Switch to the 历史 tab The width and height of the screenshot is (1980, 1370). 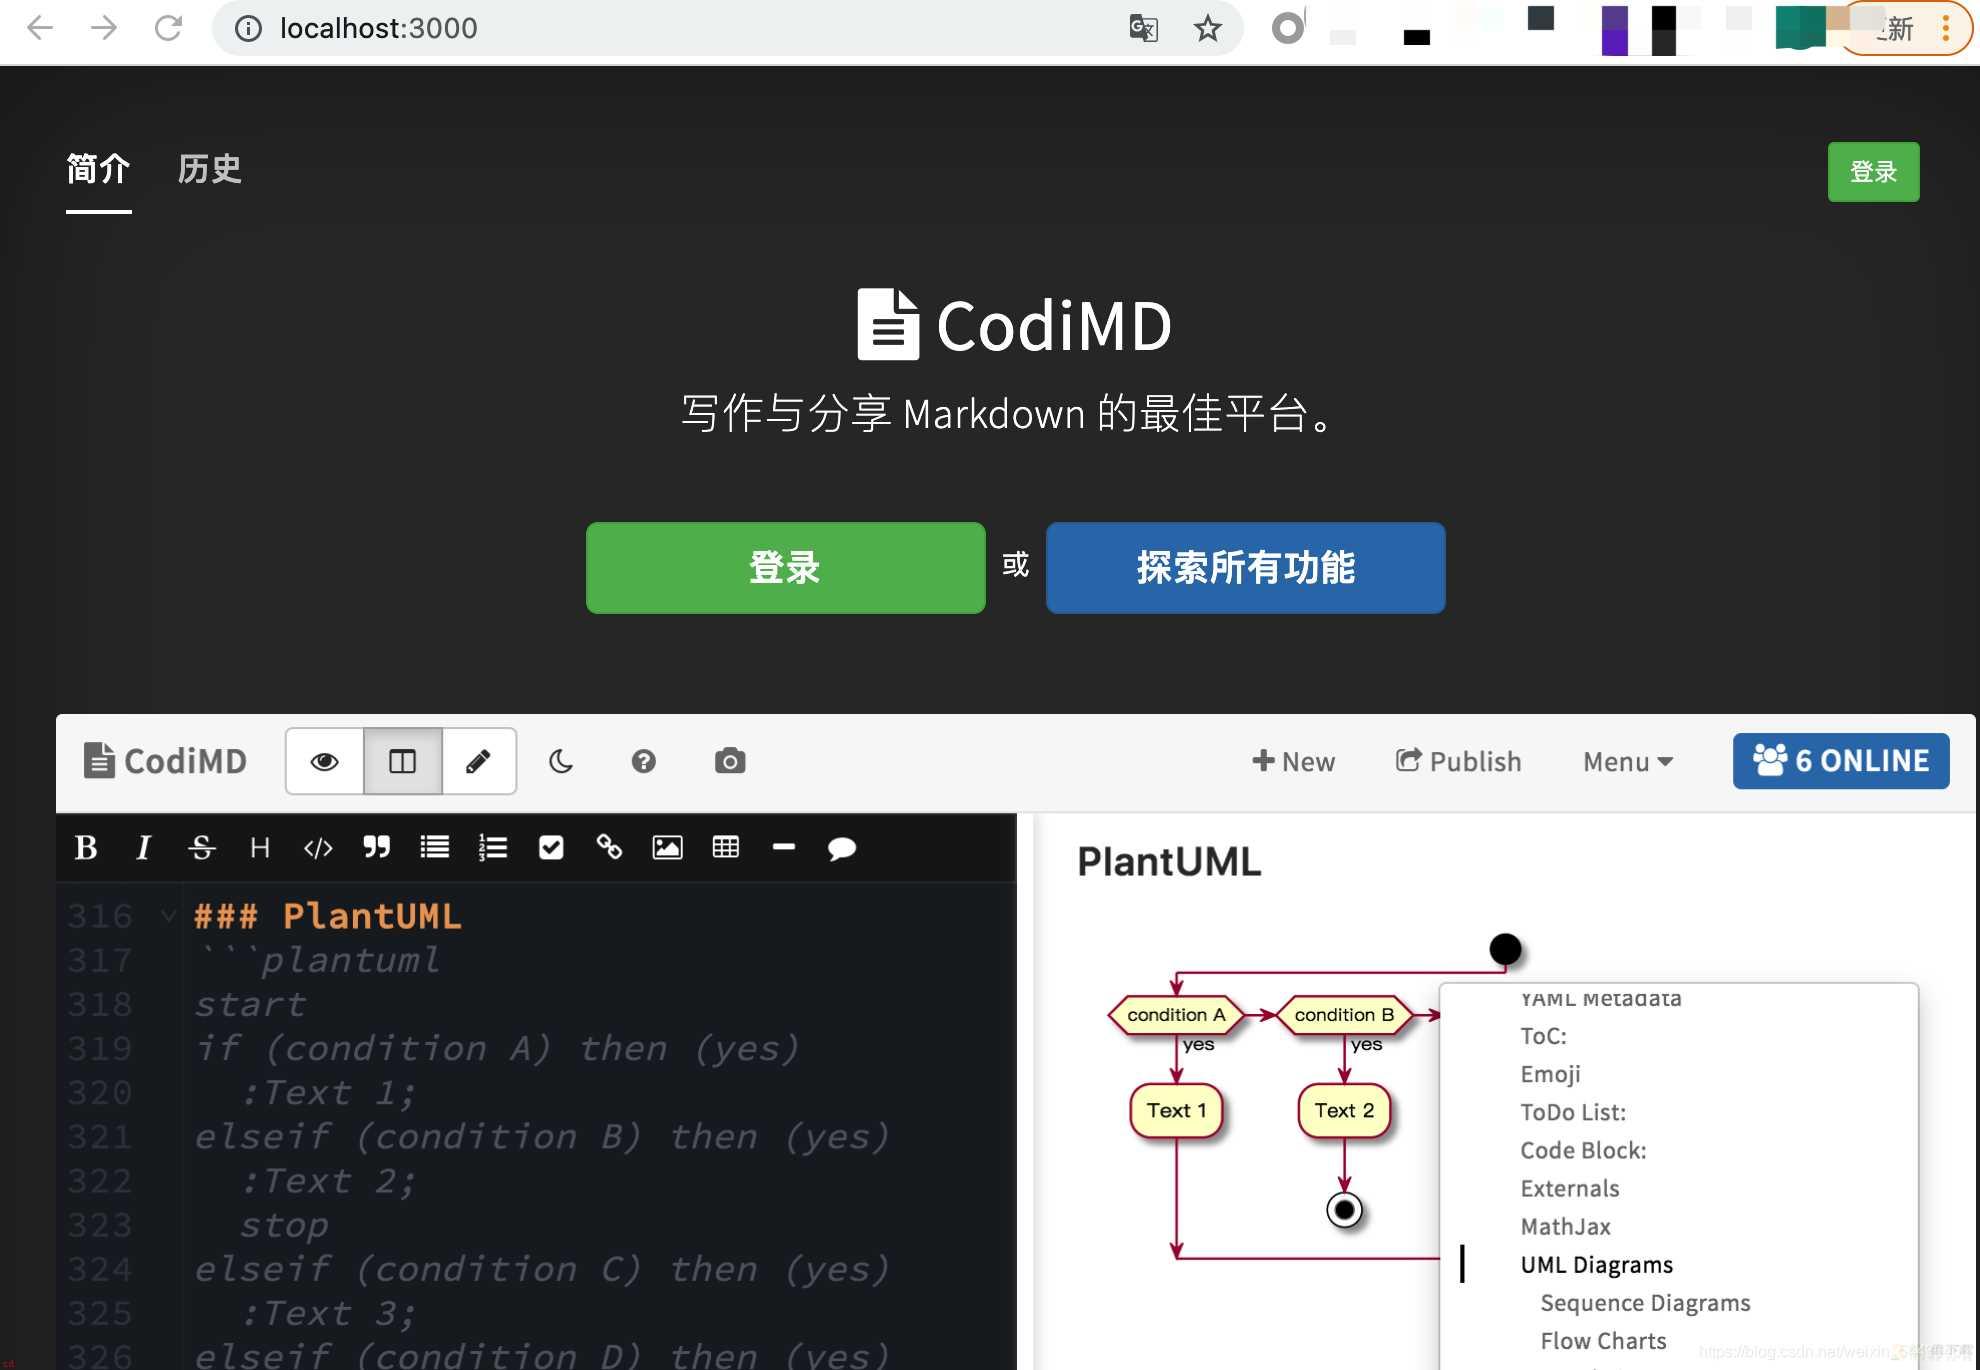click(210, 169)
